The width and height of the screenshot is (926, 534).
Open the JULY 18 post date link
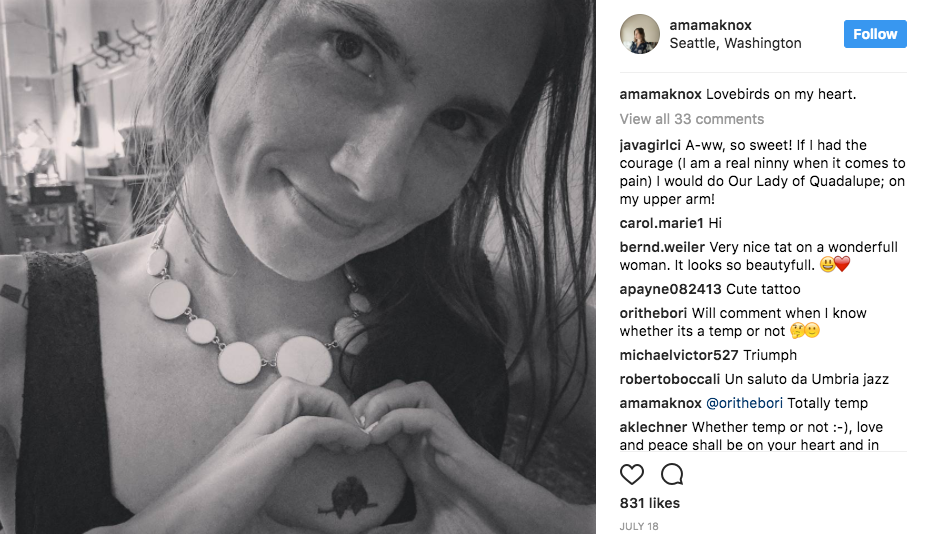click(638, 525)
